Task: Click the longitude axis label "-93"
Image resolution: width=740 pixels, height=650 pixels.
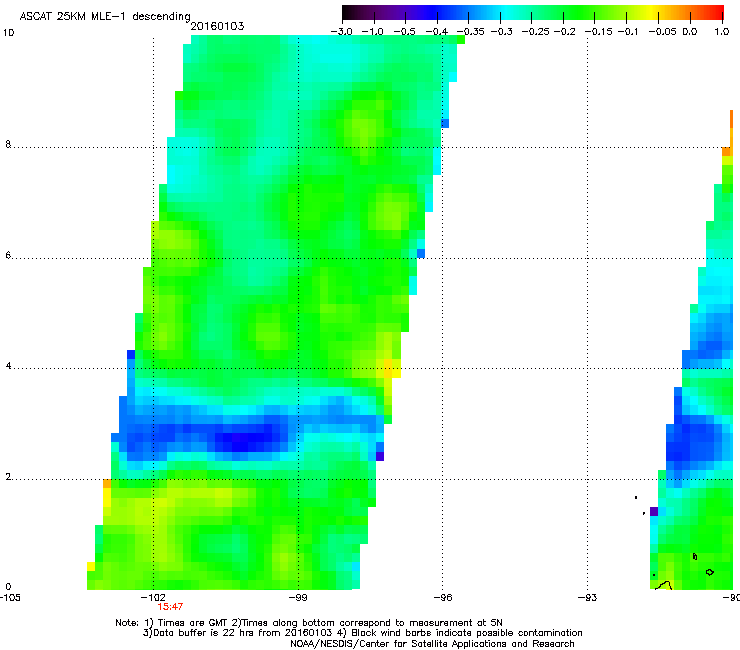Action: (587, 598)
